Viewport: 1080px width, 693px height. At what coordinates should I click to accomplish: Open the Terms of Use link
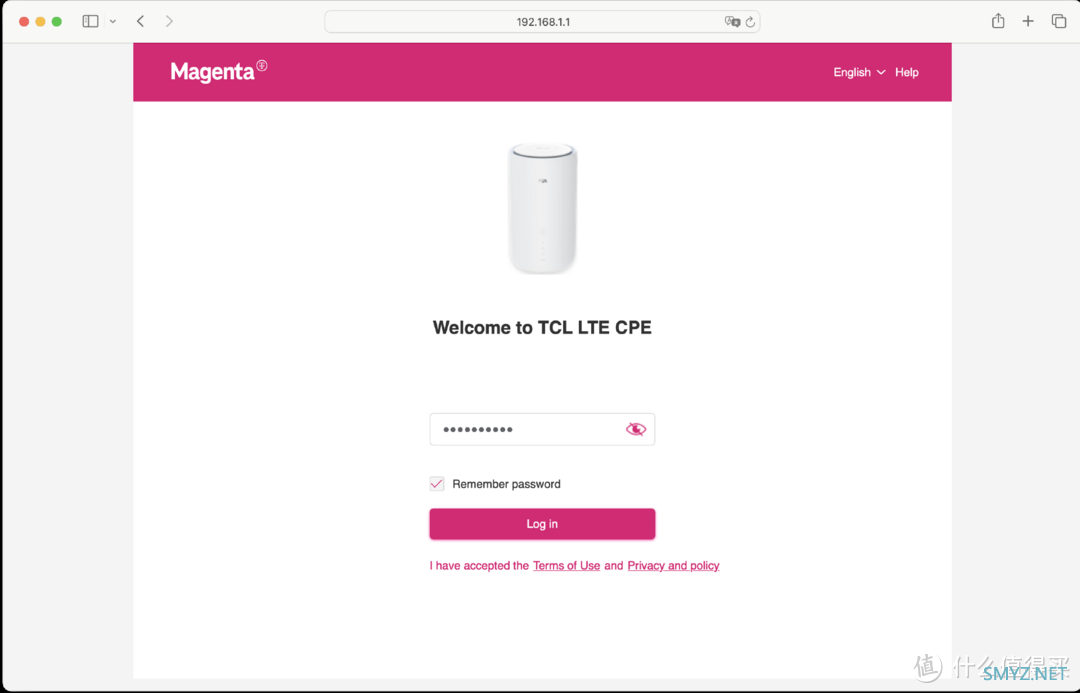(566, 566)
